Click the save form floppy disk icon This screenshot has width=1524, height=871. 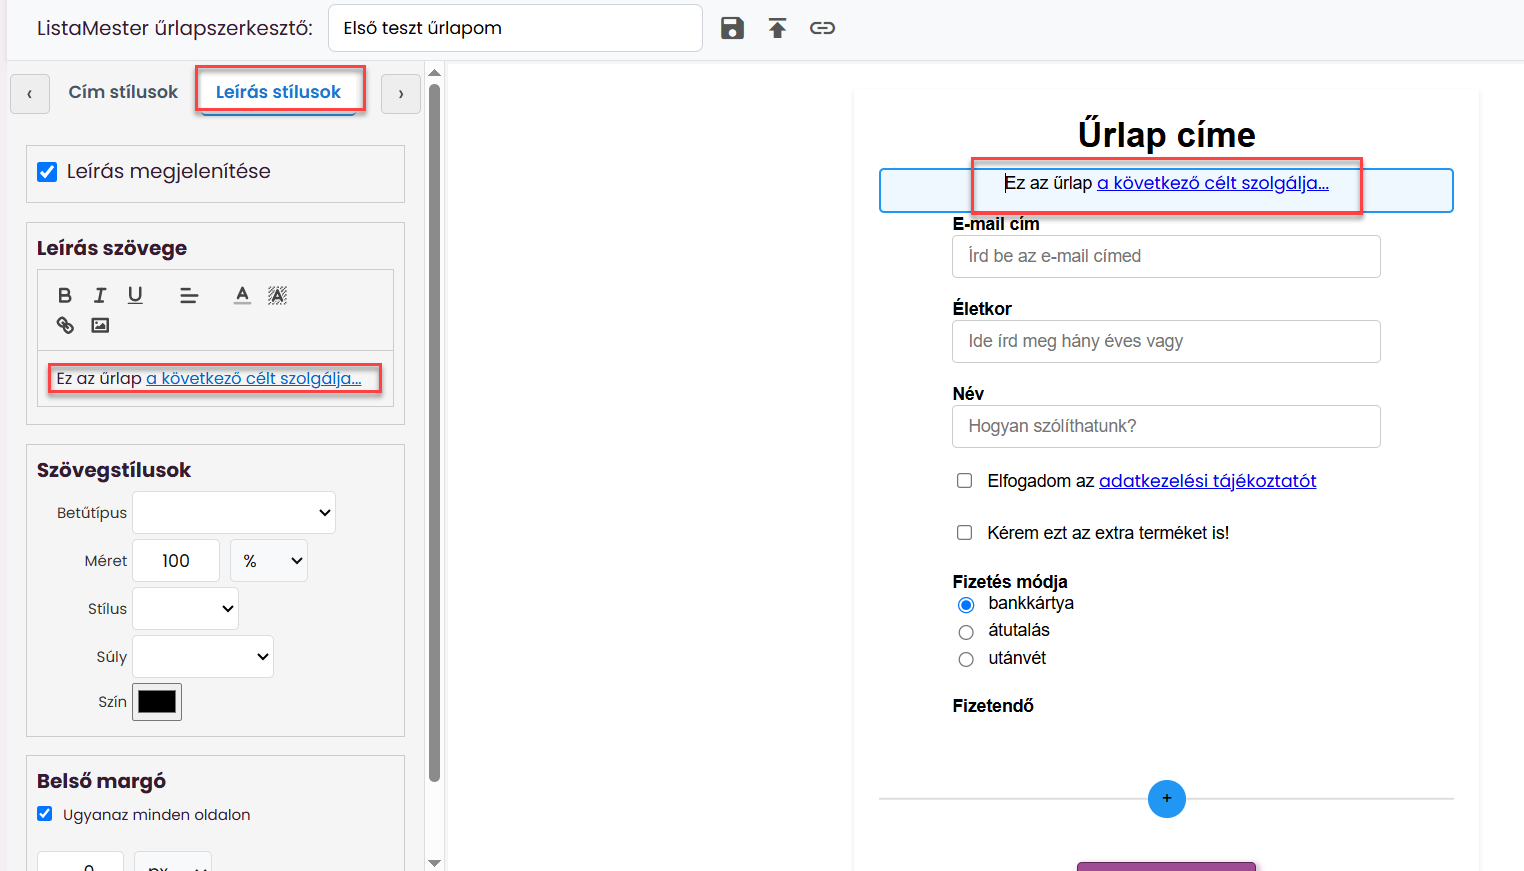tap(732, 28)
